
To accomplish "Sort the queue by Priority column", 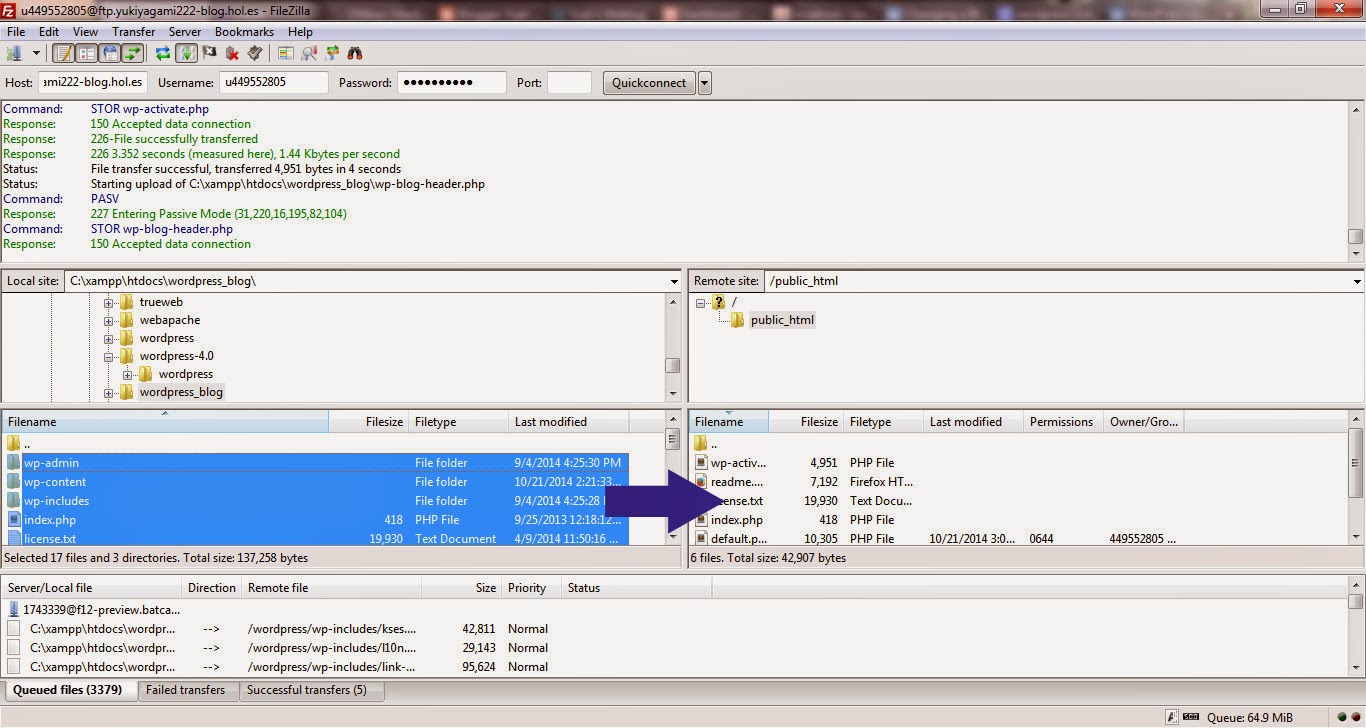I will coord(530,588).
